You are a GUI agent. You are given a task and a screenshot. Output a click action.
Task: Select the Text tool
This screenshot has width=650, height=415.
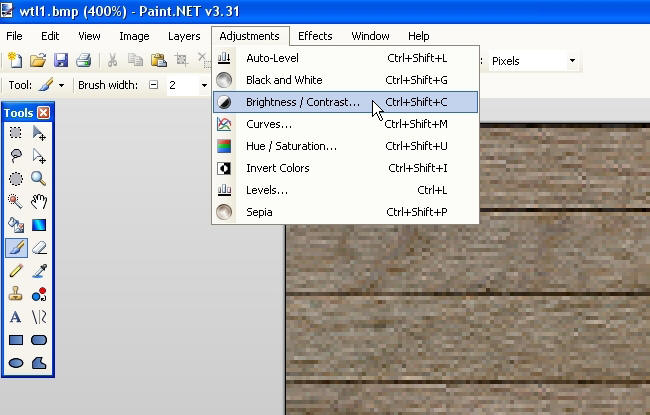point(16,317)
